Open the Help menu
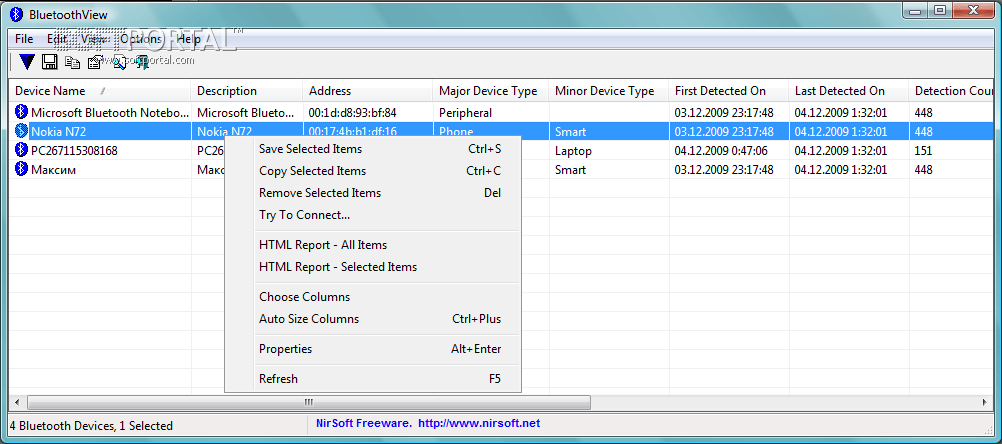1002x444 pixels. [x=189, y=39]
